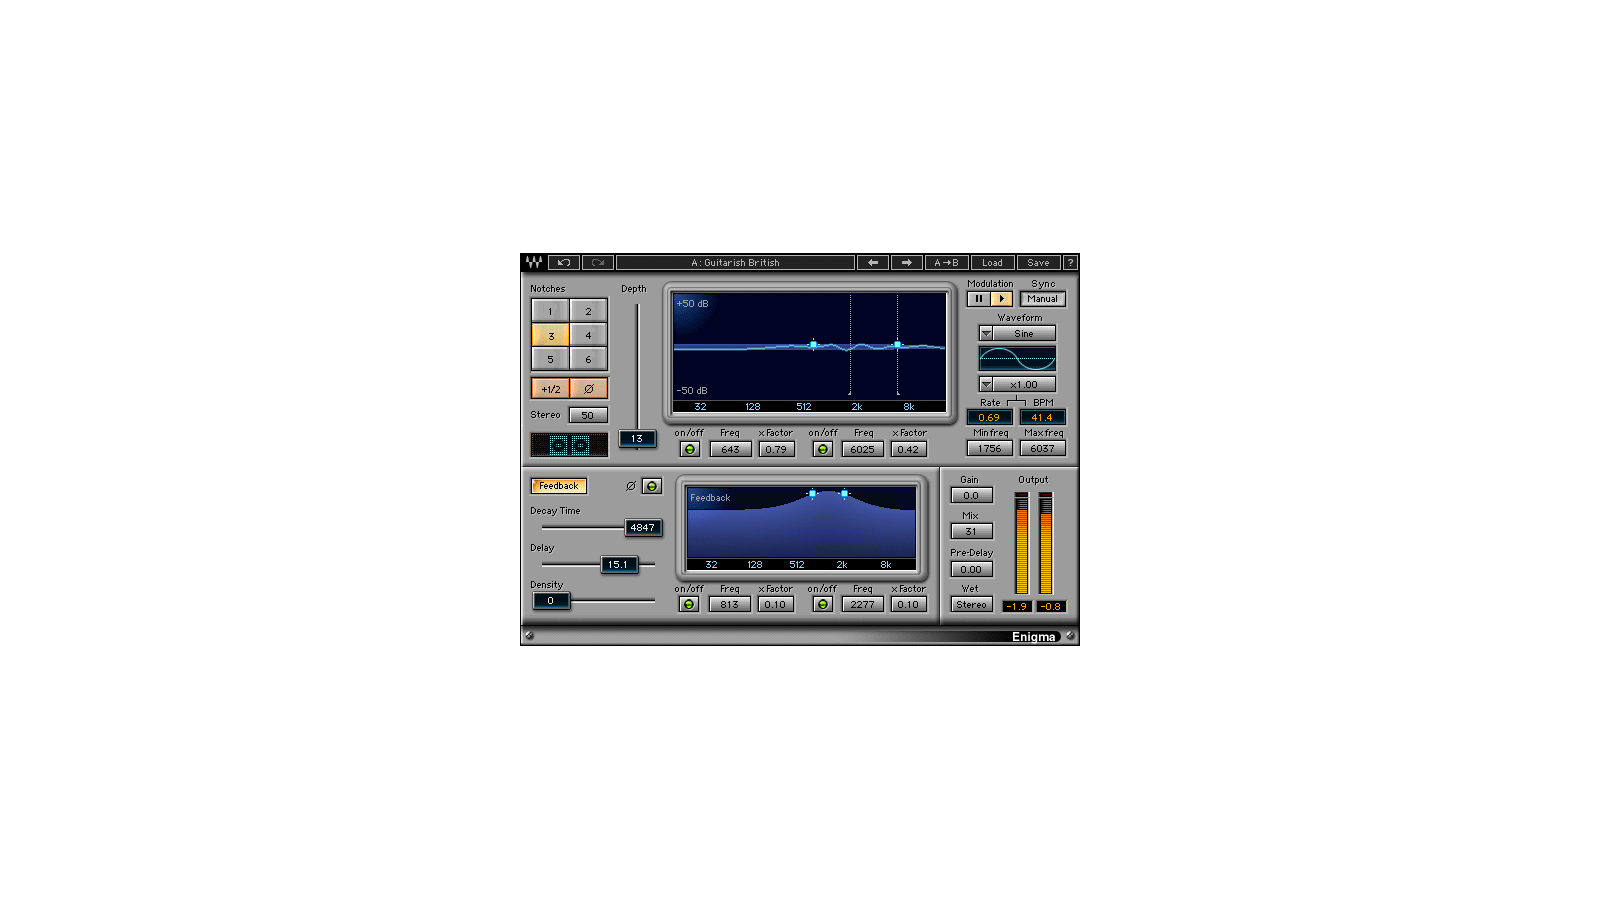Click left output peak readout -1.9
The image size is (1600, 900).
click(1017, 606)
